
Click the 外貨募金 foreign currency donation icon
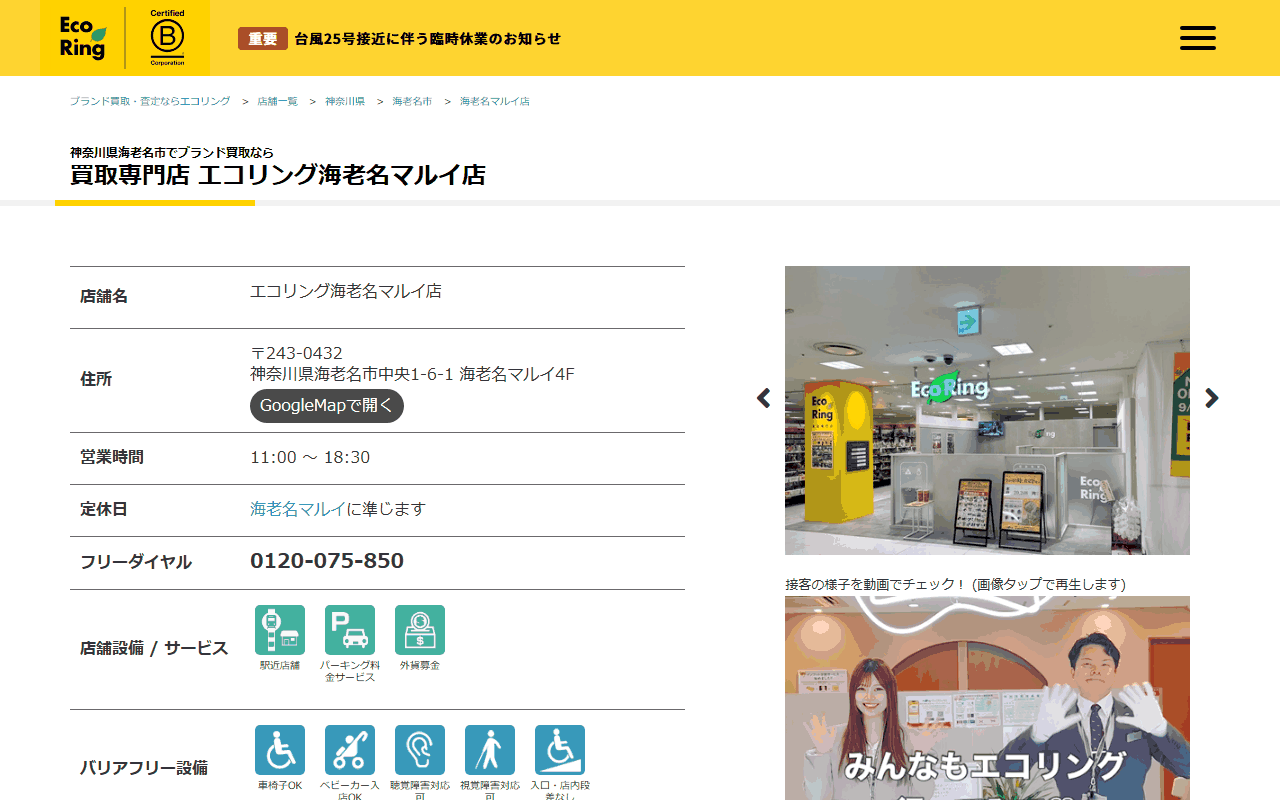click(420, 630)
